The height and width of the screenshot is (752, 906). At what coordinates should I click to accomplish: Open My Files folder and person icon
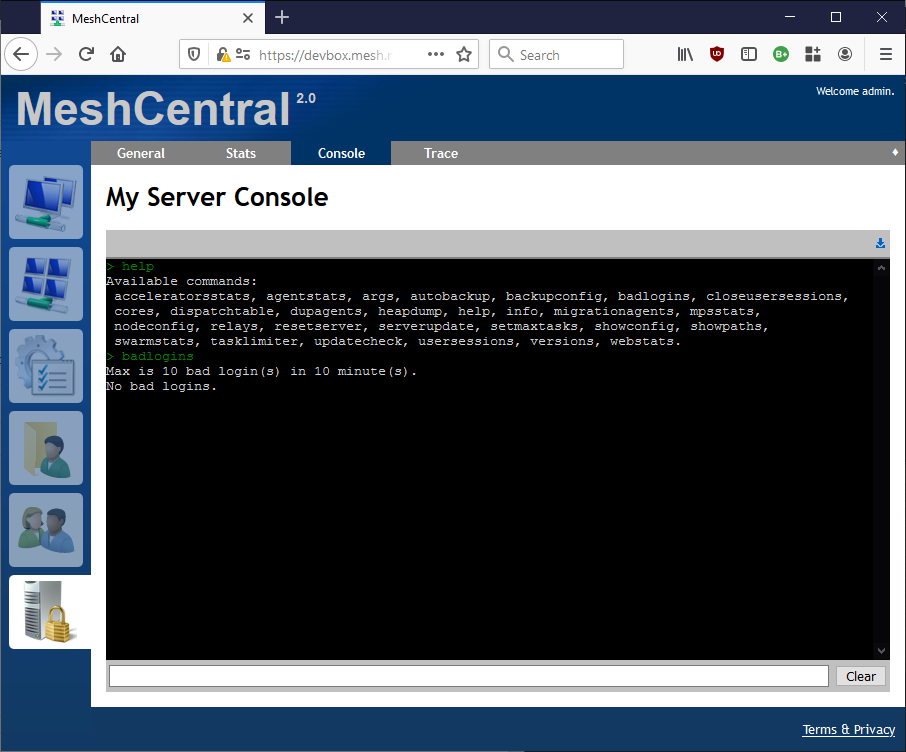[x=46, y=448]
